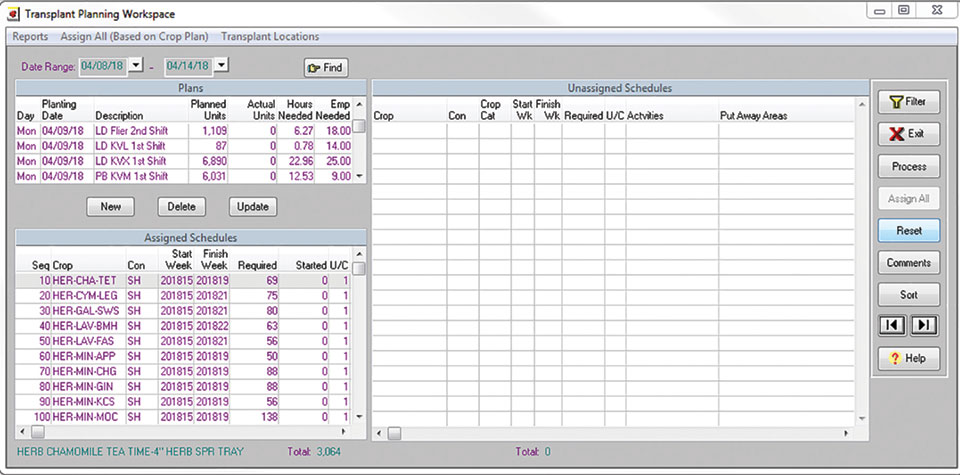Click Plans list scroll down arrow
Screen dimensions: 960x475
[359, 176]
